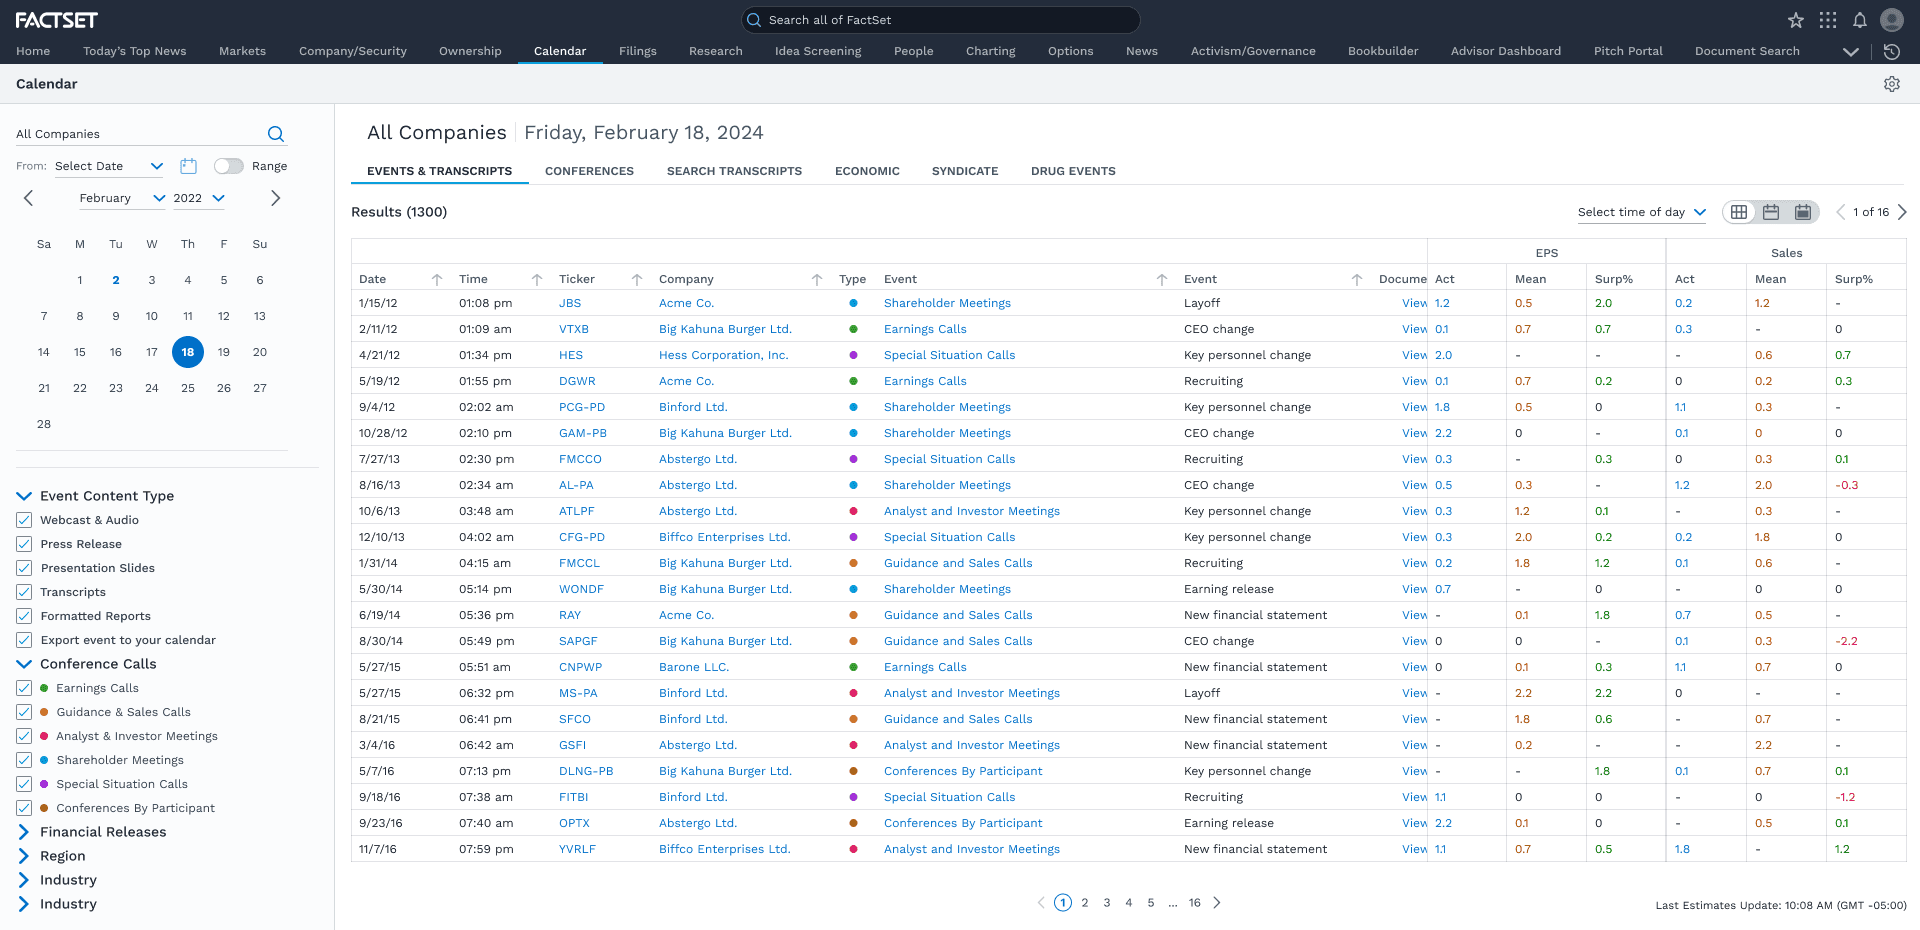This screenshot has width=1920, height=930.
Task: Sort by the Ticker column arrow
Action: (x=637, y=279)
